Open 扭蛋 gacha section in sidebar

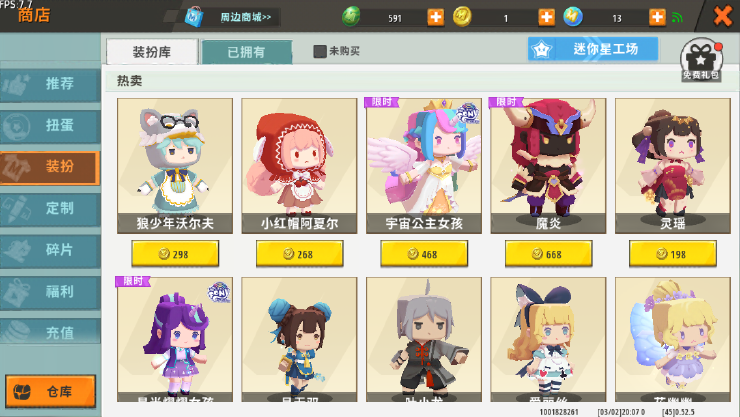pyautogui.click(x=50, y=125)
